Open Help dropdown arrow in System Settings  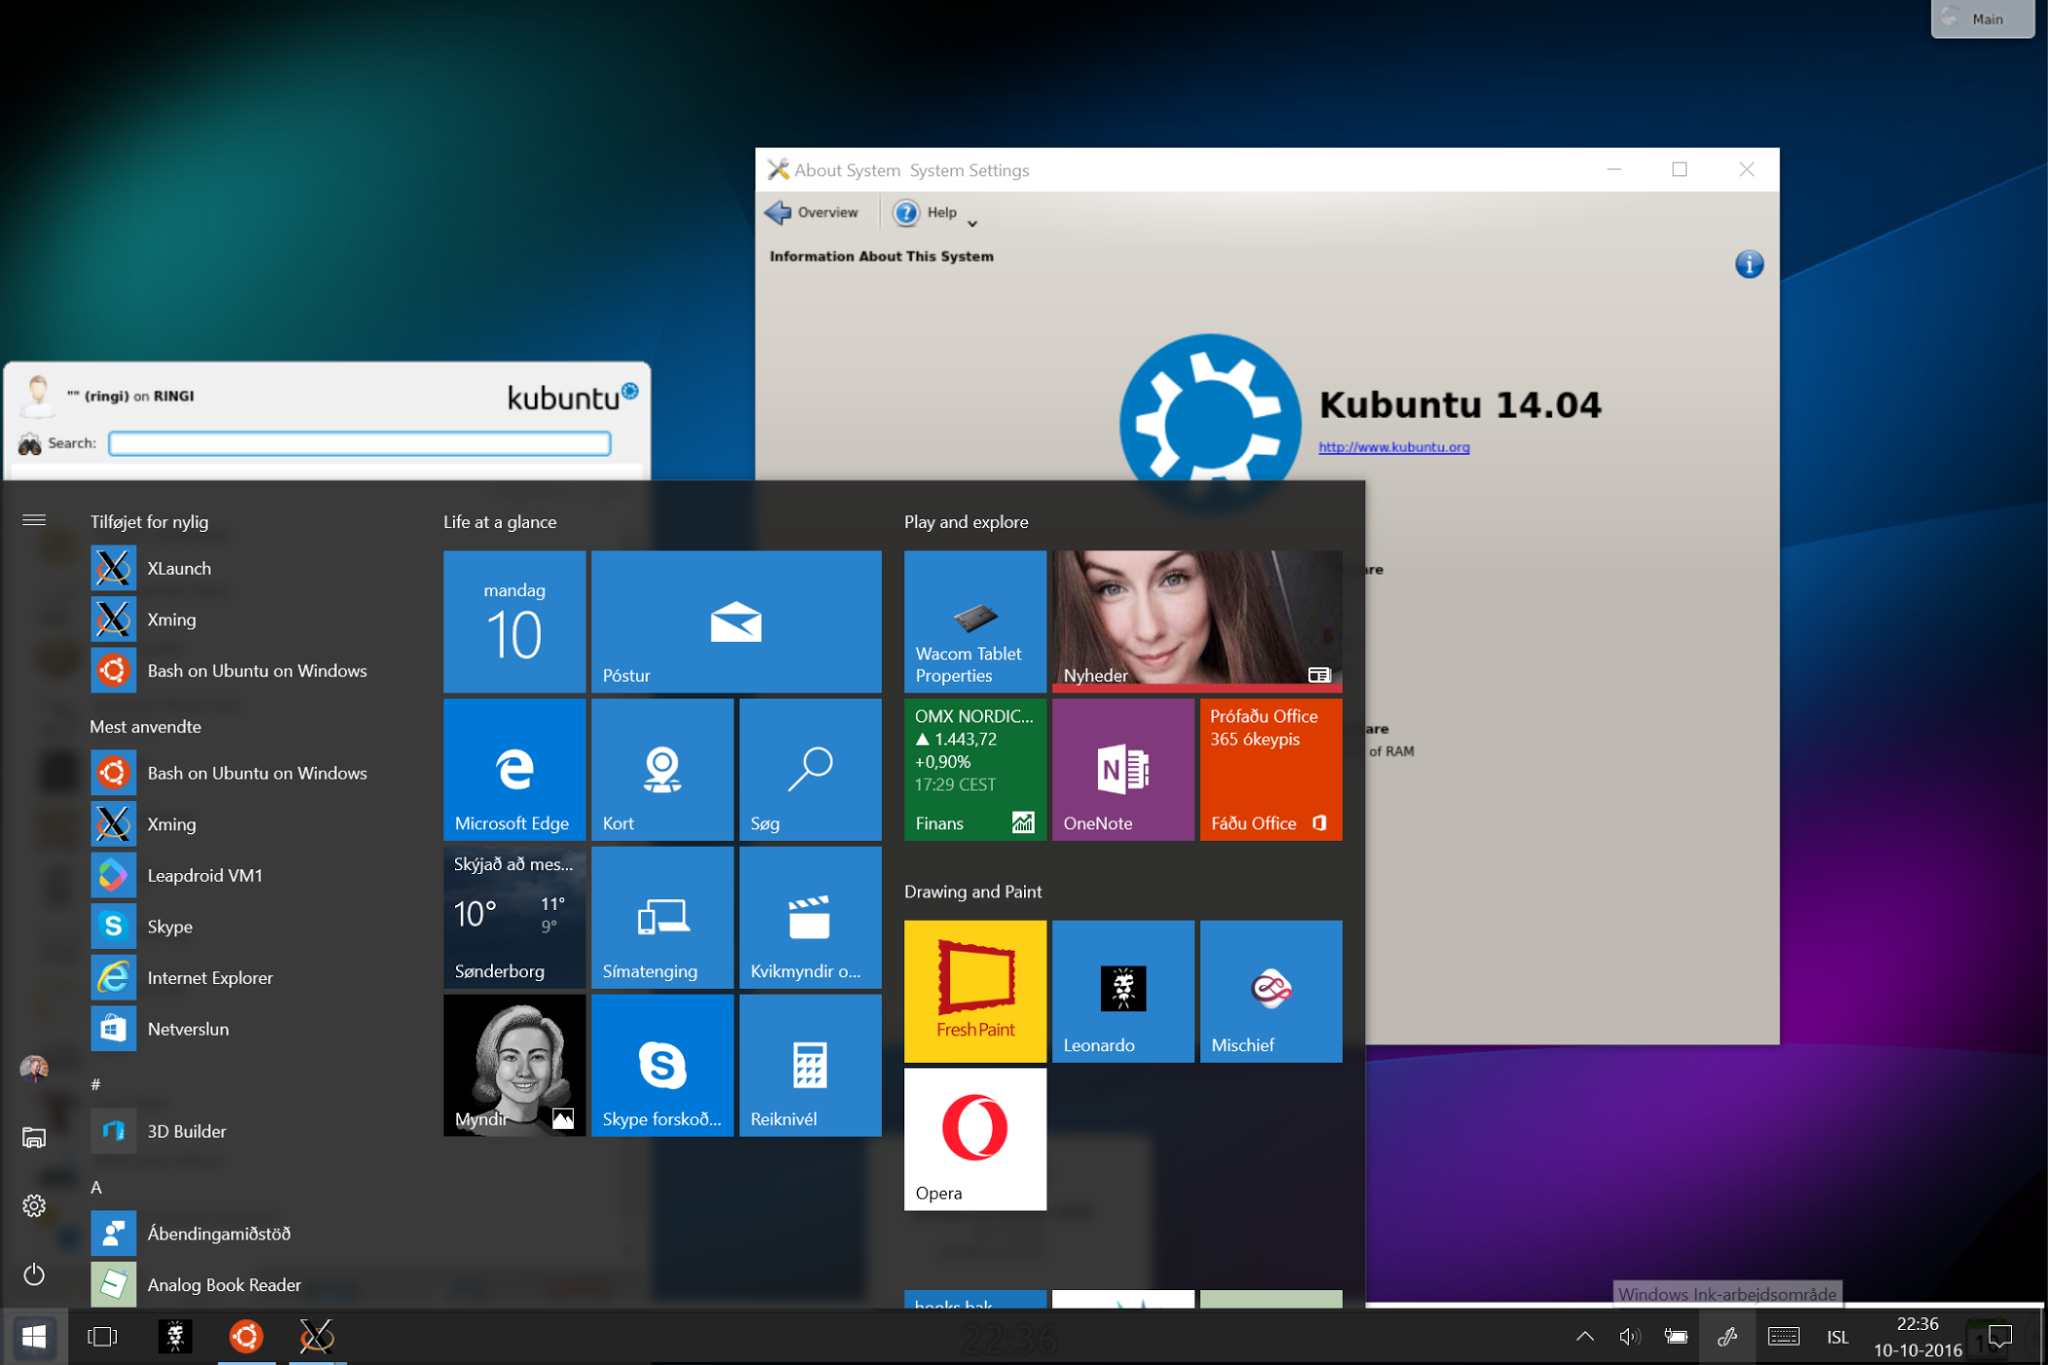(972, 224)
